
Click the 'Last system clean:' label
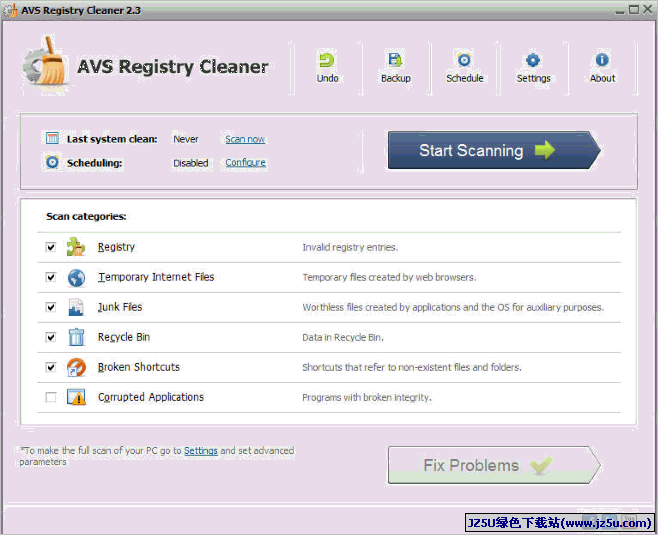coord(112,139)
